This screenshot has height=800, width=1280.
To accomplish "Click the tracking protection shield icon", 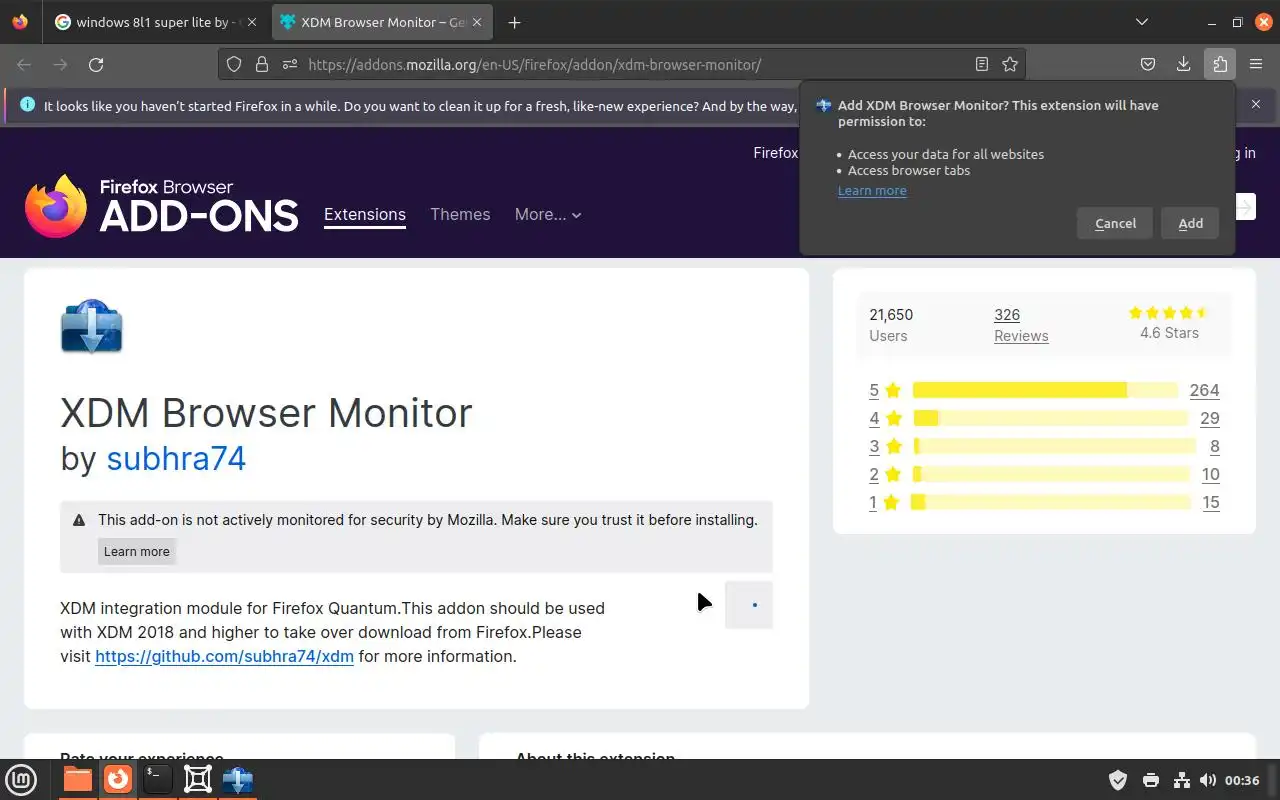I will (x=234, y=64).
